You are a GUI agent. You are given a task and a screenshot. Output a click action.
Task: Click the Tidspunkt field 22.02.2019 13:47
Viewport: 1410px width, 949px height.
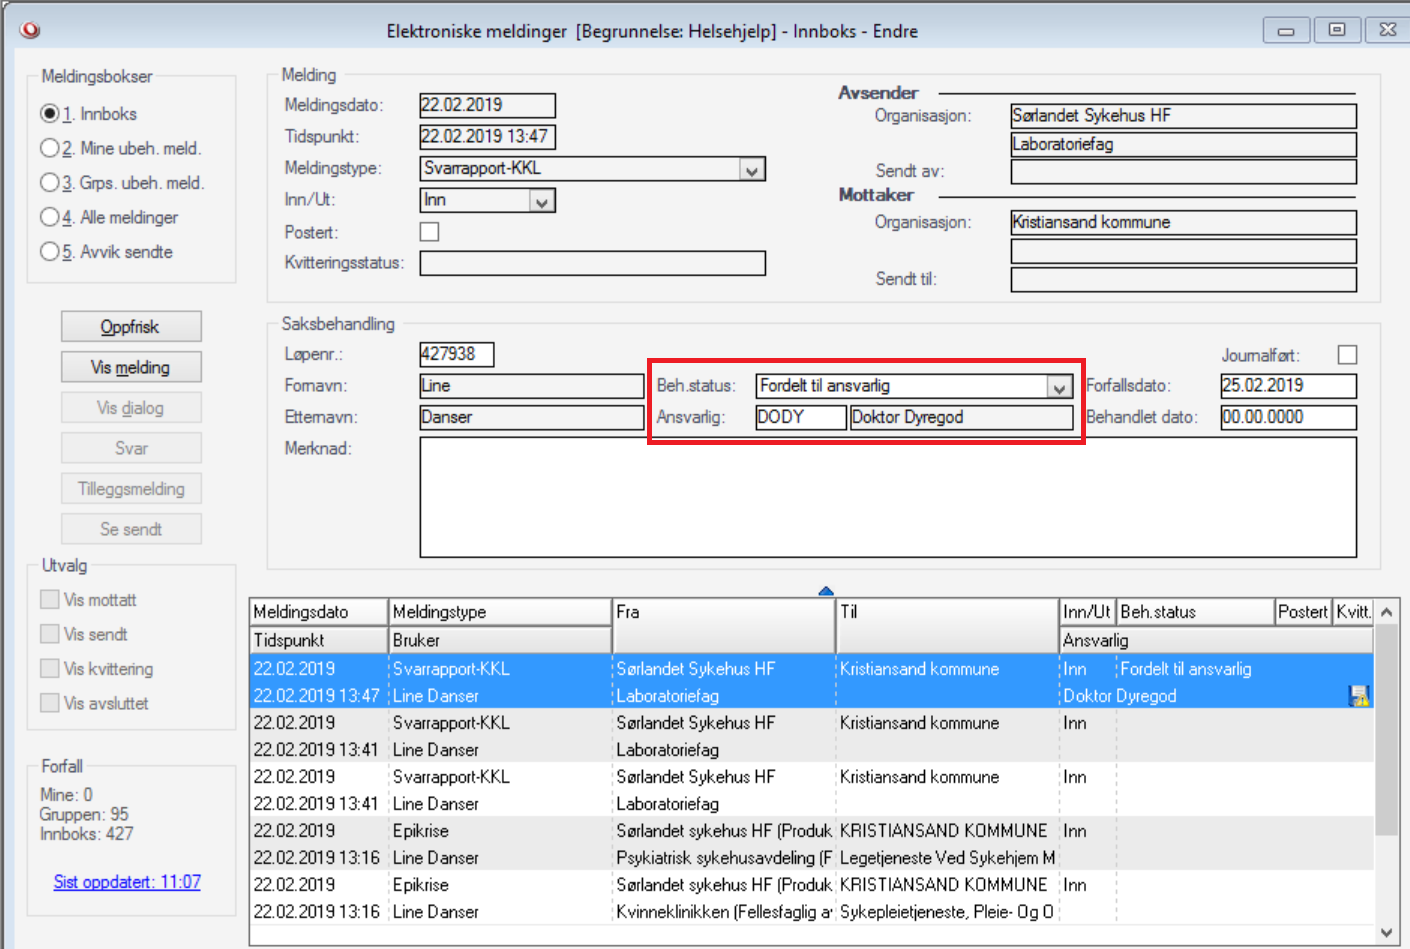click(488, 137)
